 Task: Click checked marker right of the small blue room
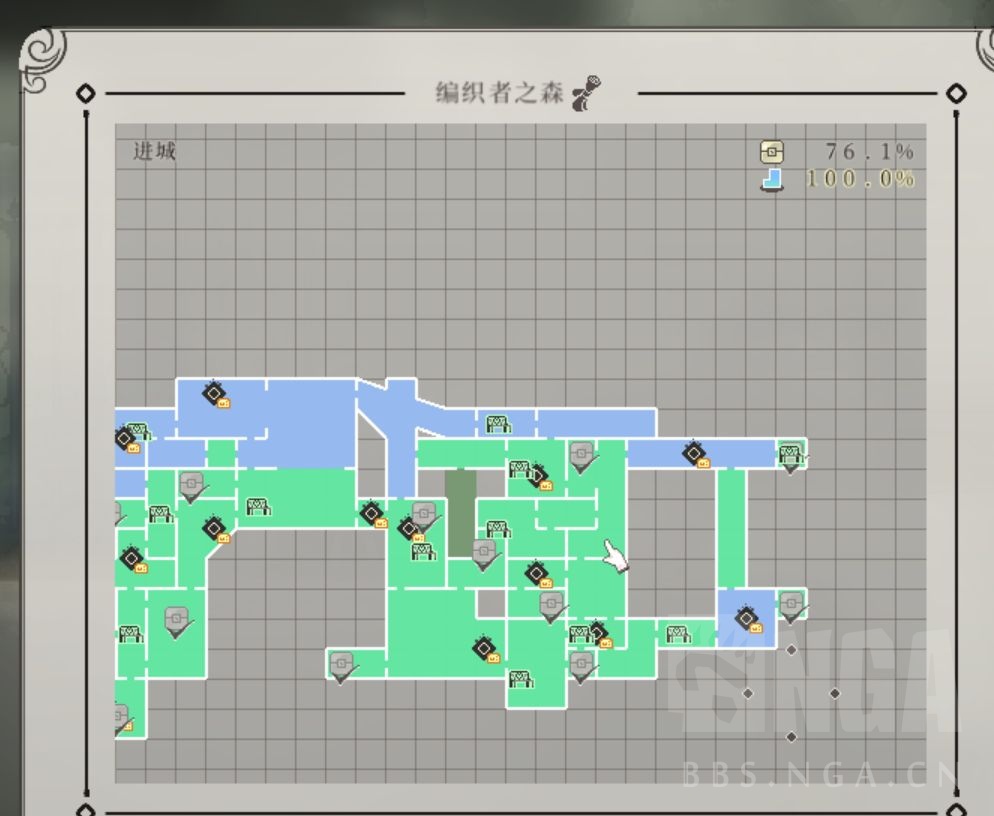point(791,606)
